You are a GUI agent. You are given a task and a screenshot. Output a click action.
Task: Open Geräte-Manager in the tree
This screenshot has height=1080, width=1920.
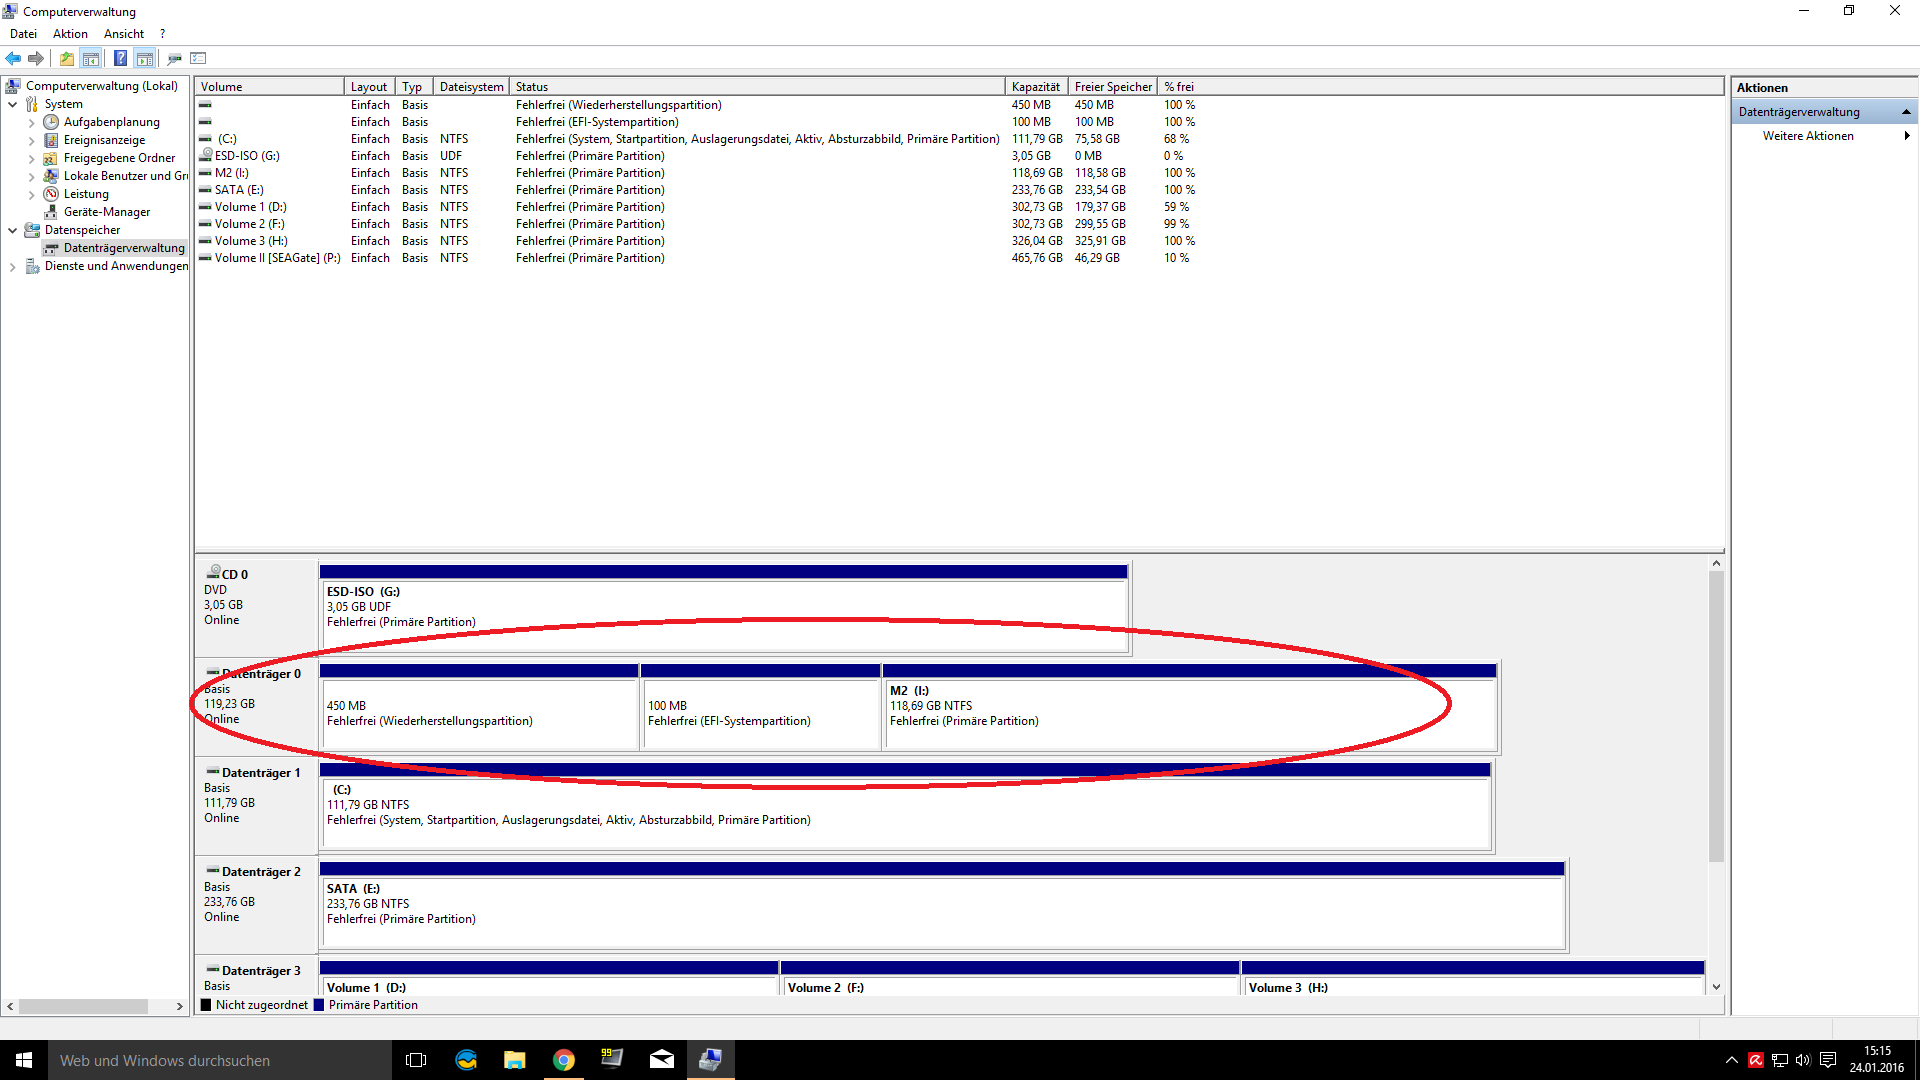pos(106,212)
